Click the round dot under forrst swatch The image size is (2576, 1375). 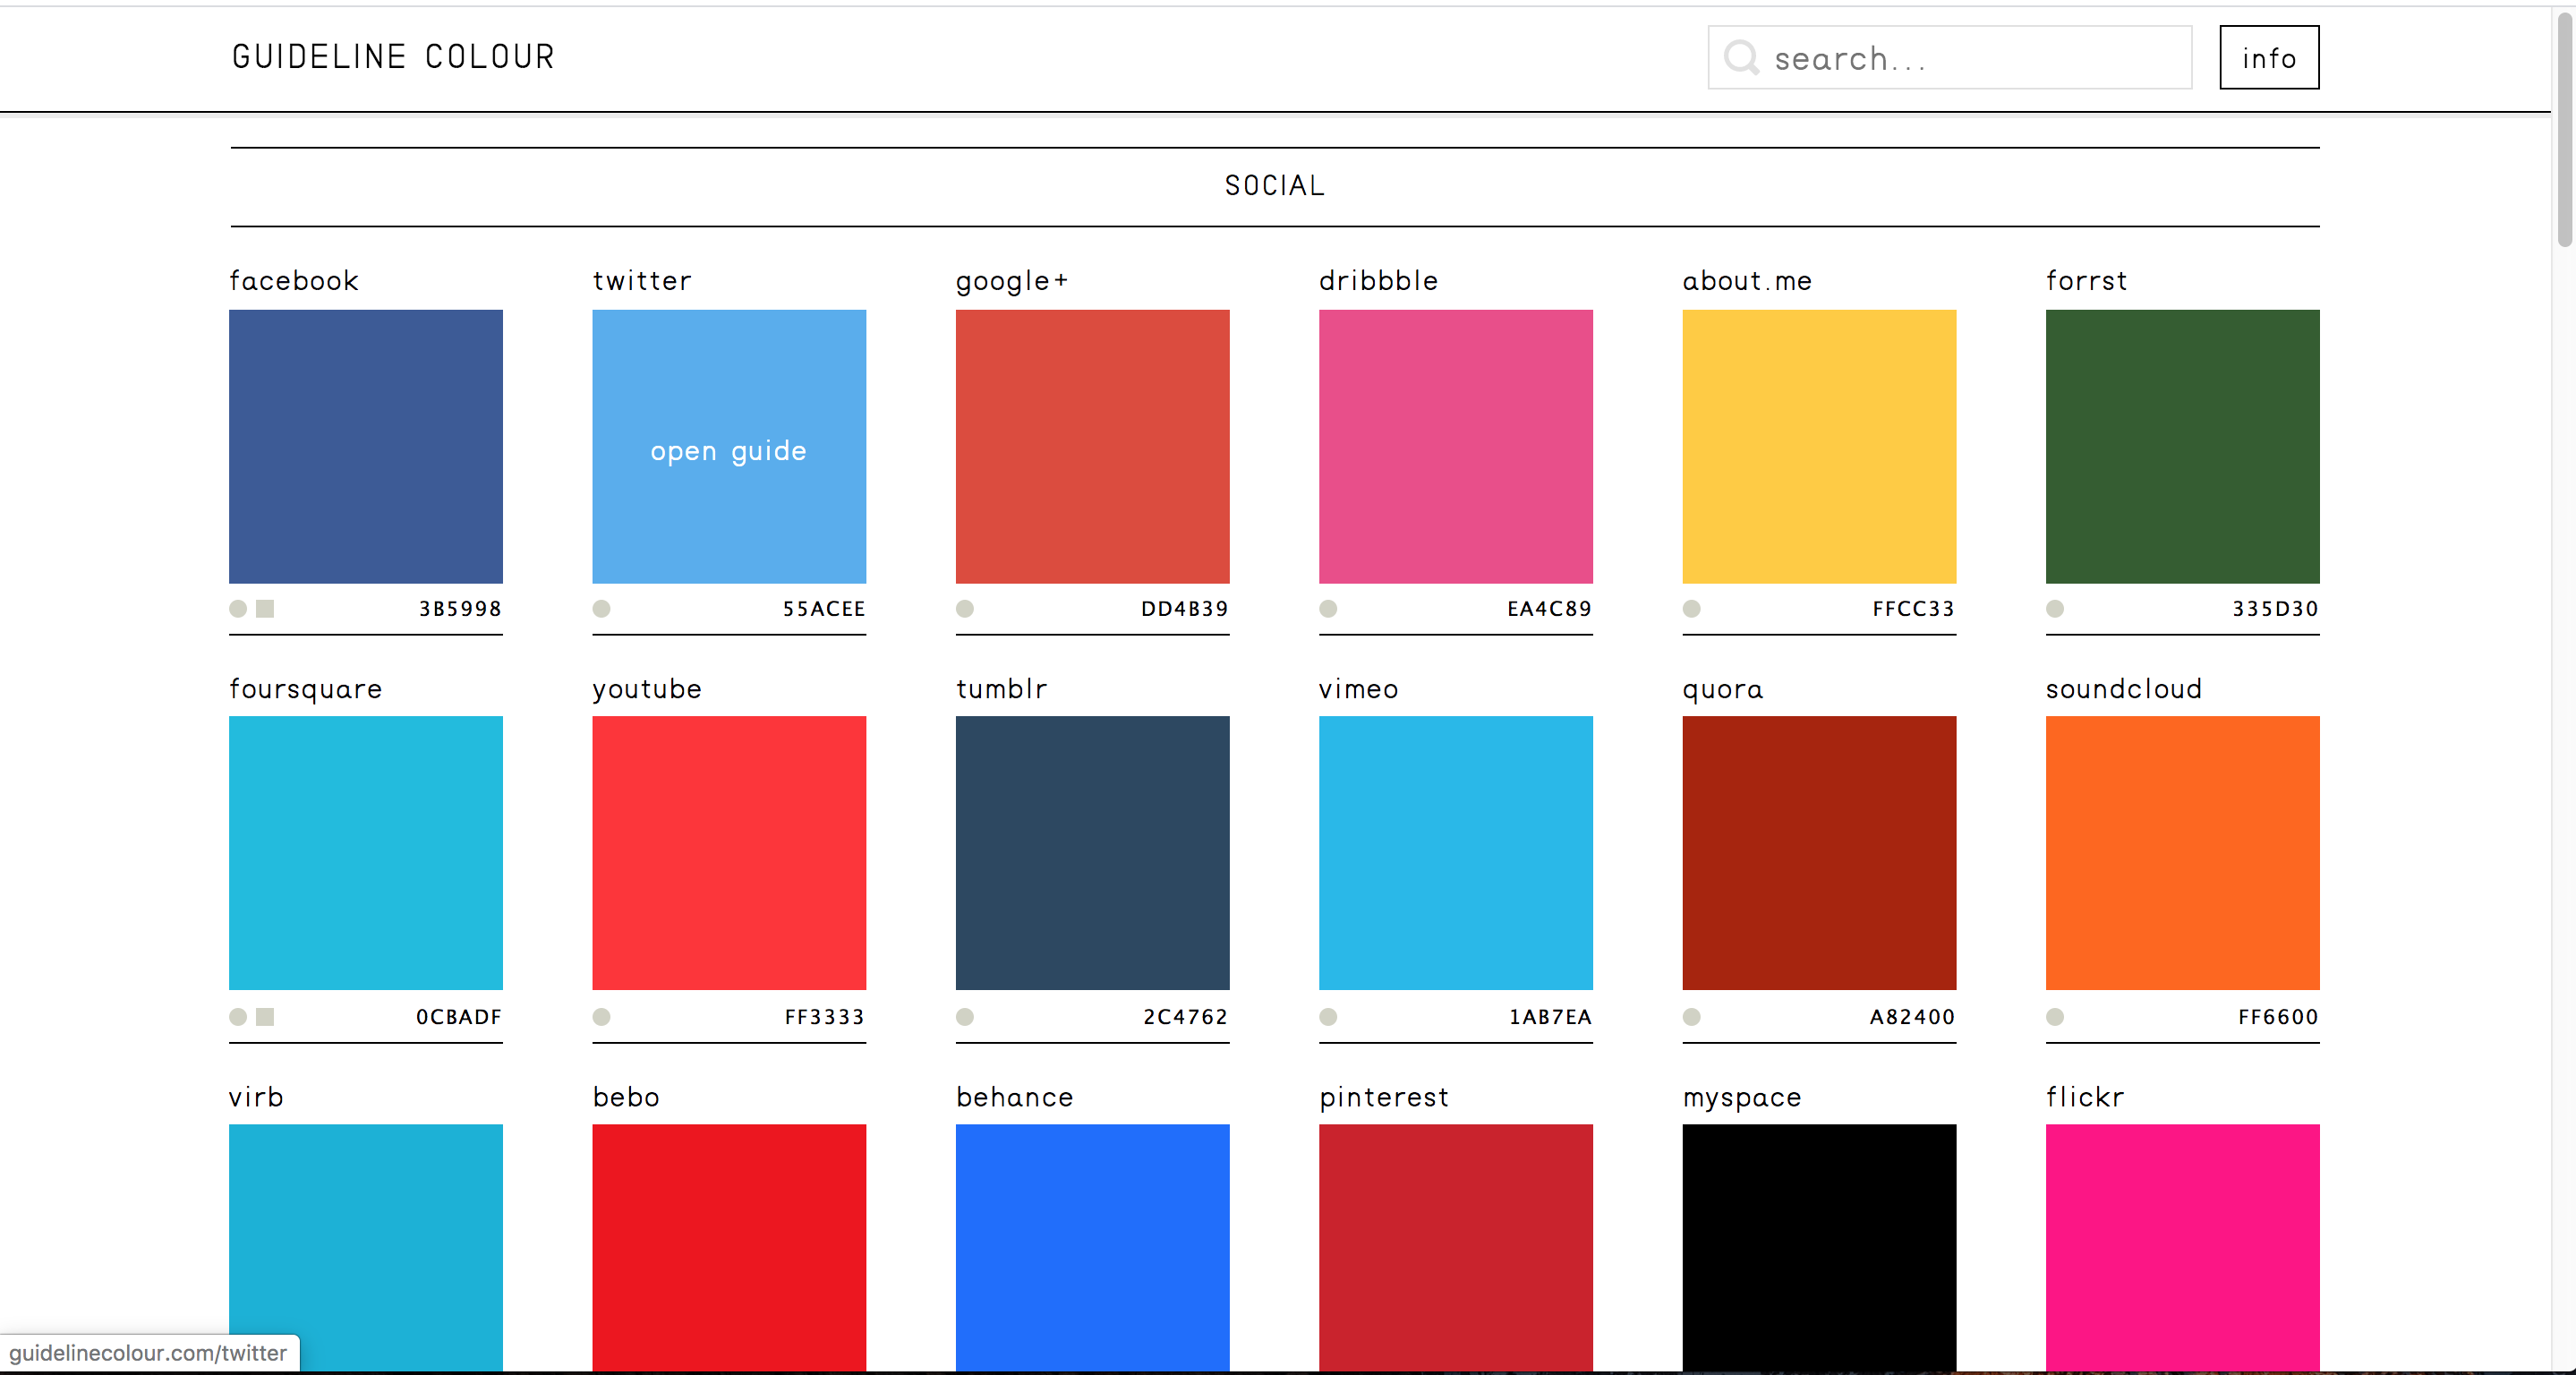pos(2055,608)
